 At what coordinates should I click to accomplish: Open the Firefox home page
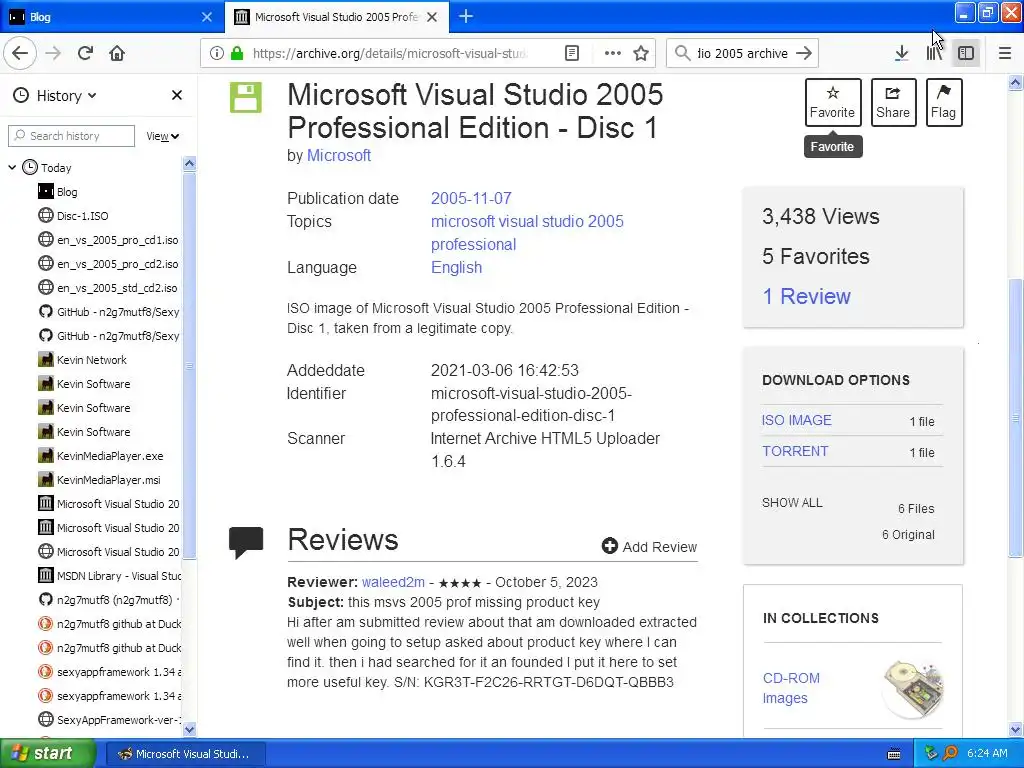coord(117,53)
